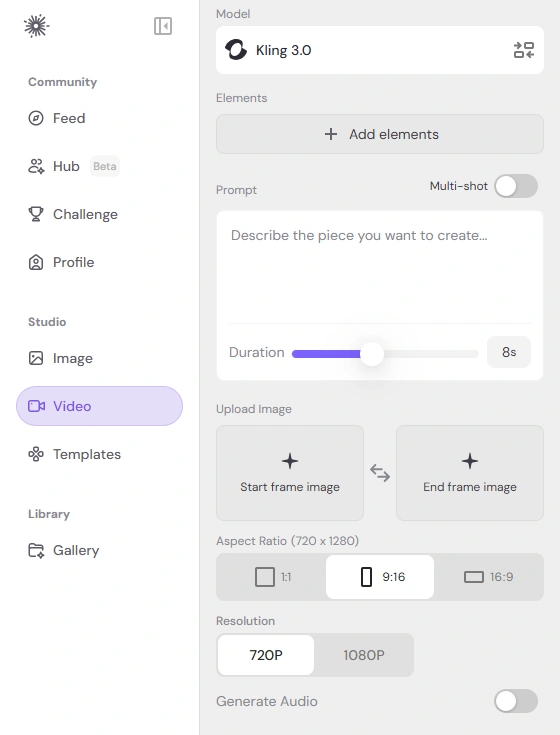The height and width of the screenshot is (735, 560).
Task: Choose 1080P resolution
Action: tap(364, 655)
